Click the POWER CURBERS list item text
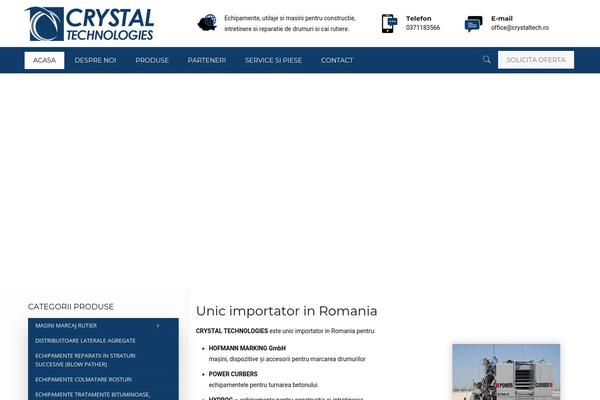 (233, 374)
